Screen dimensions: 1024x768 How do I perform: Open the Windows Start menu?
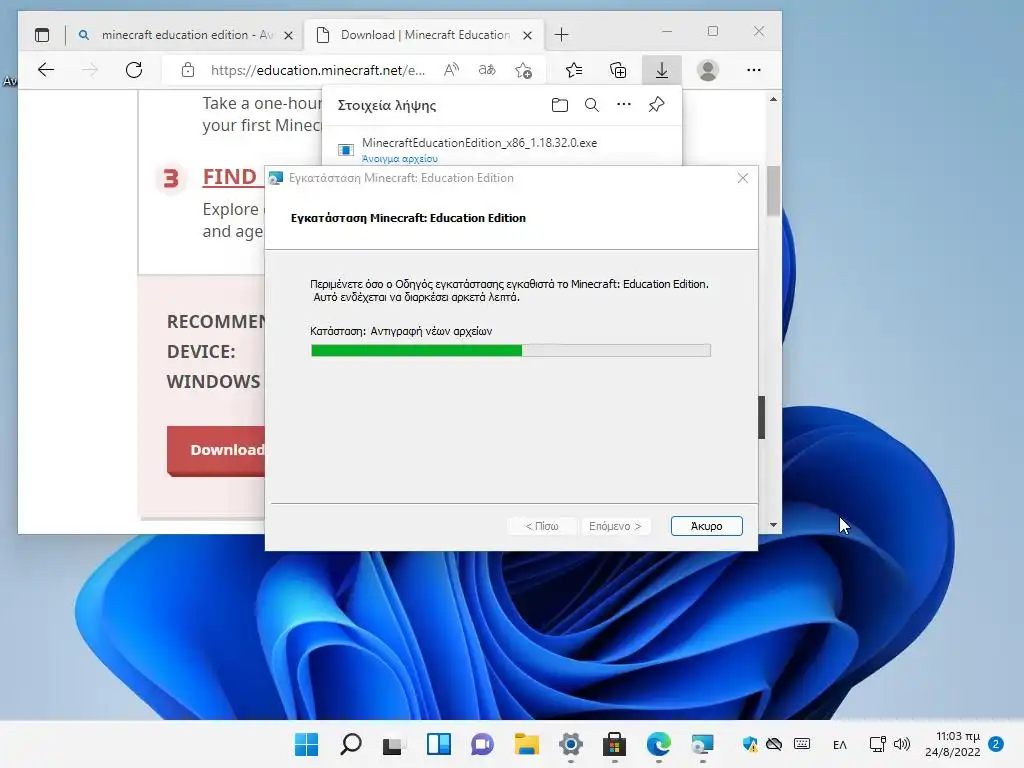coord(306,744)
